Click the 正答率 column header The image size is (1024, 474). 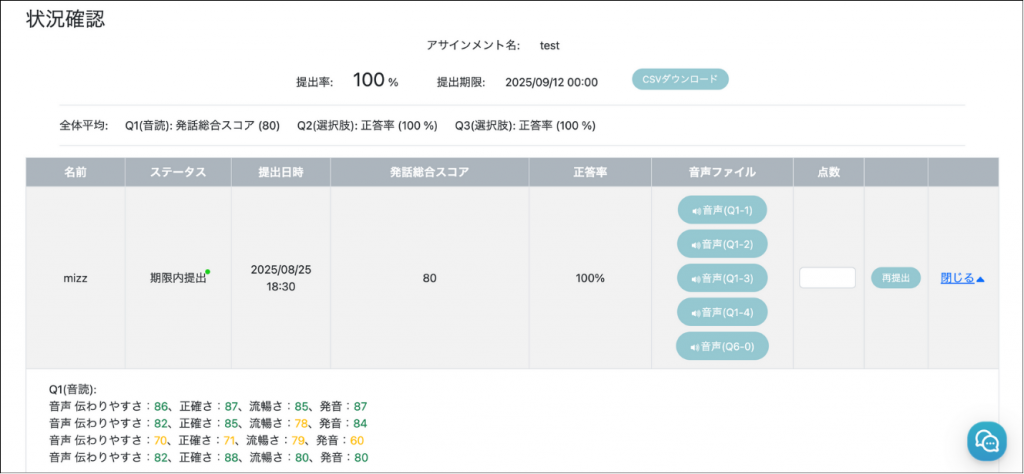(590, 172)
